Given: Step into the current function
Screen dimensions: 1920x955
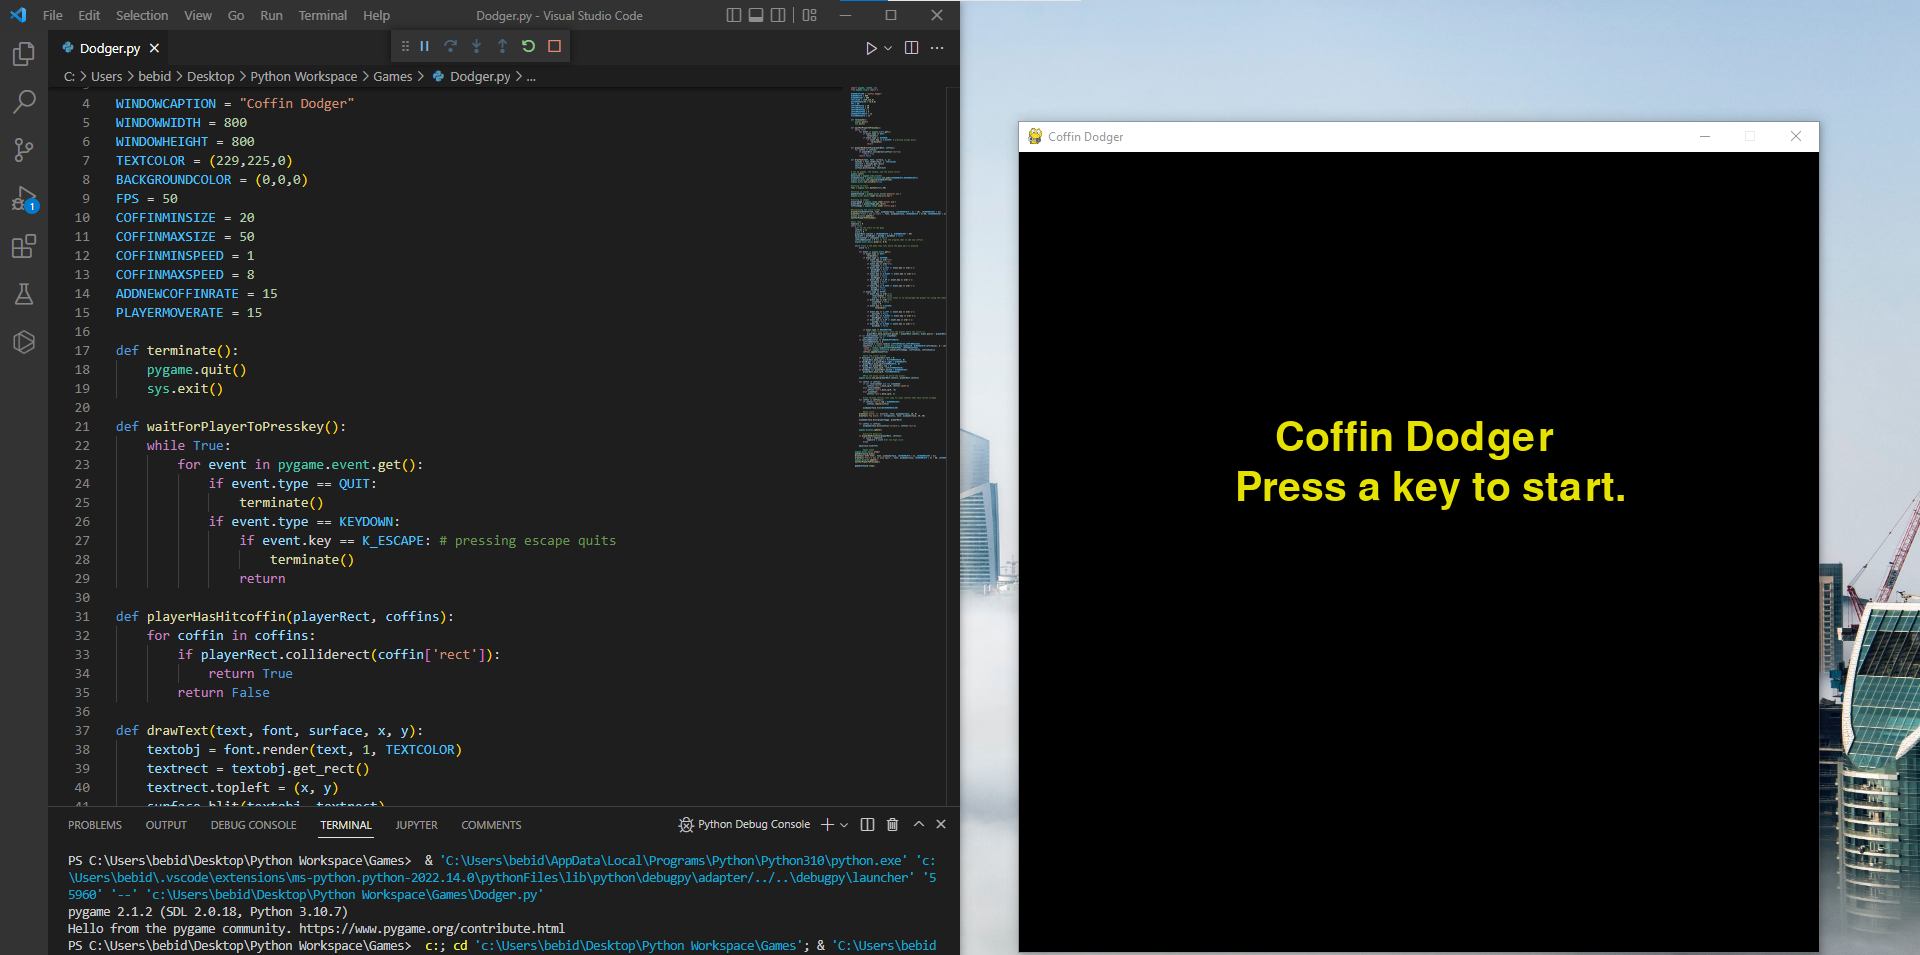Looking at the screenshot, I should point(477,46).
